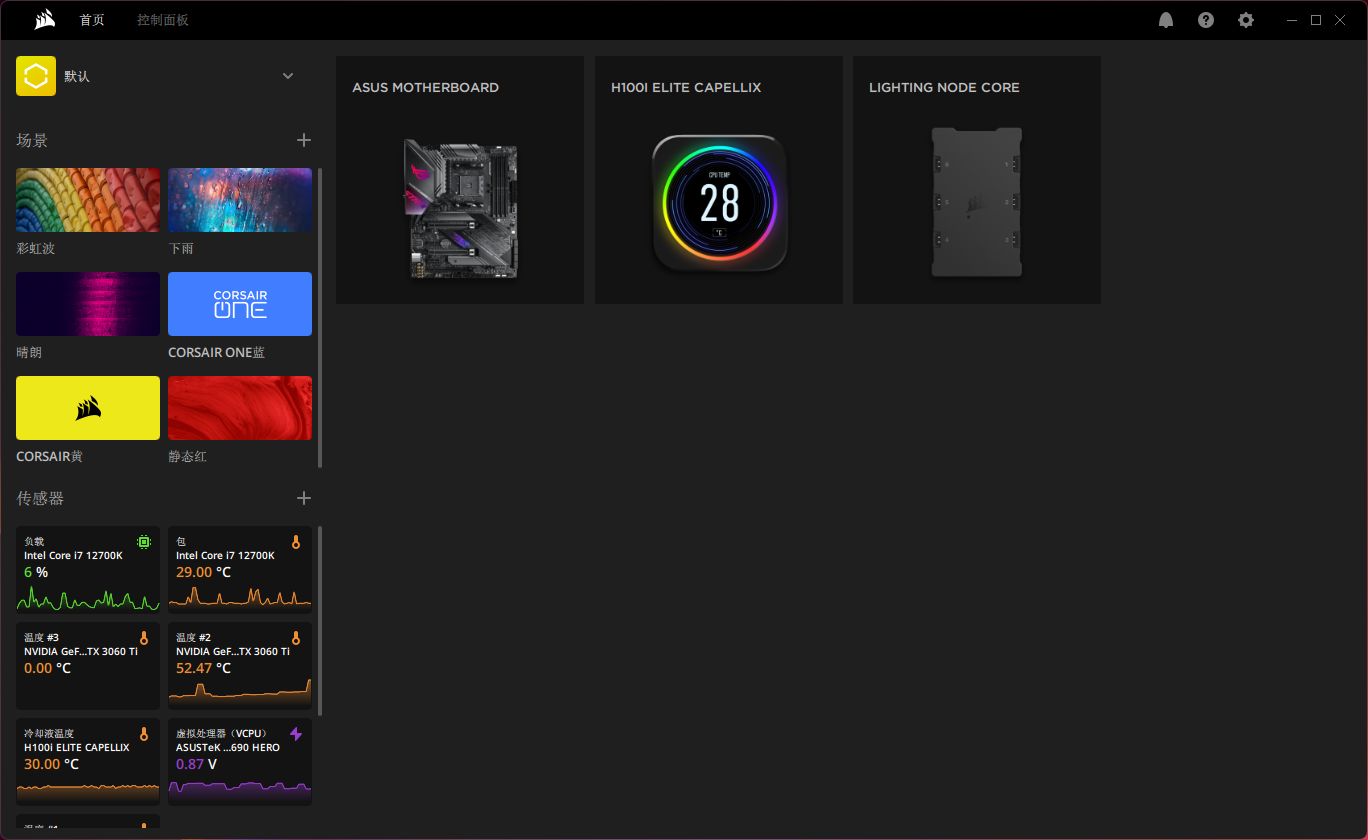This screenshot has height=840, width=1368.
Task: Click the ASUSTeK ...690 HERO sensor source text
Action: (x=228, y=747)
